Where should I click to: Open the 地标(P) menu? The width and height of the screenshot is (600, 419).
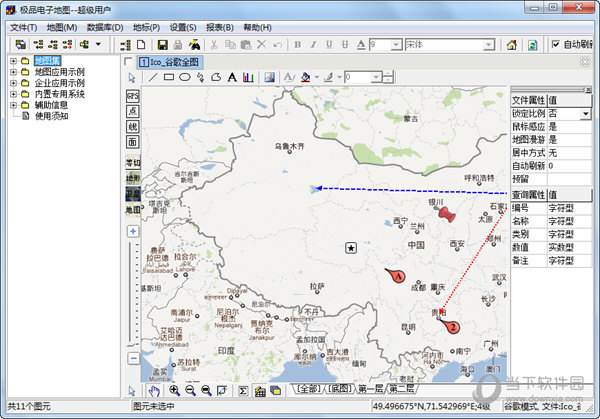147,28
